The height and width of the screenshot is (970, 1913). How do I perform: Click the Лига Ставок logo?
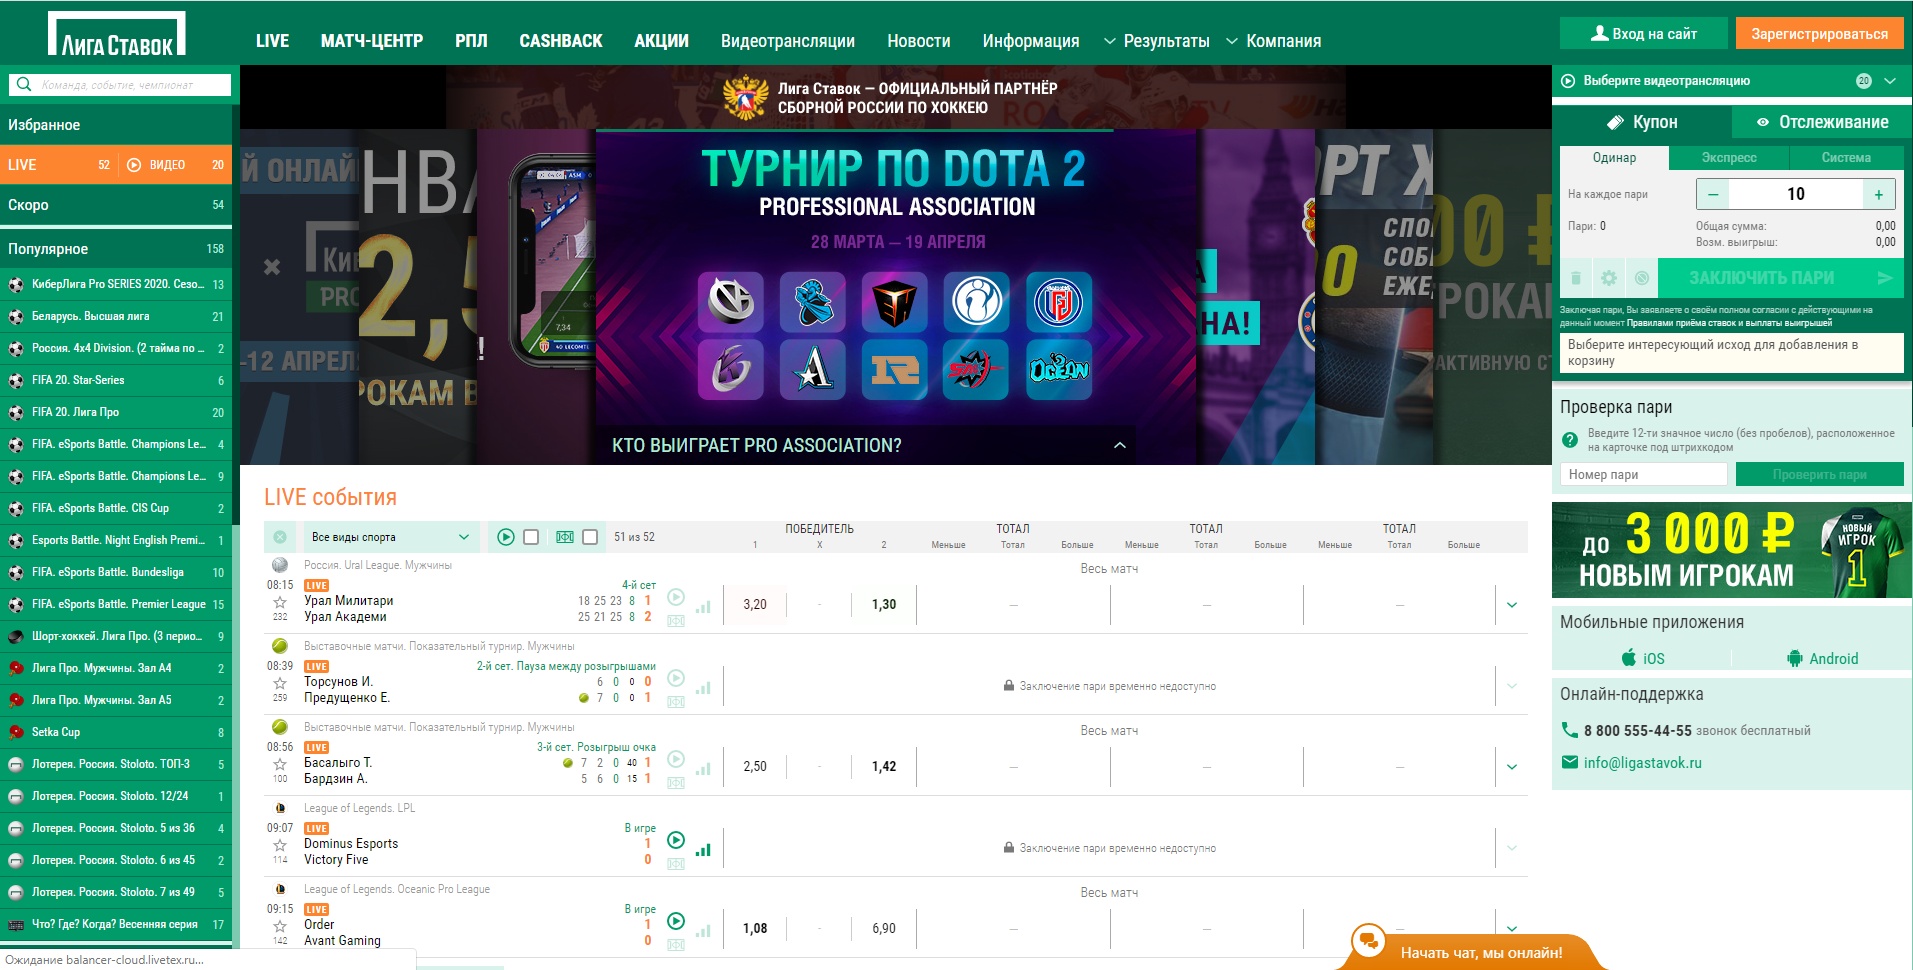(x=117, y=34)
